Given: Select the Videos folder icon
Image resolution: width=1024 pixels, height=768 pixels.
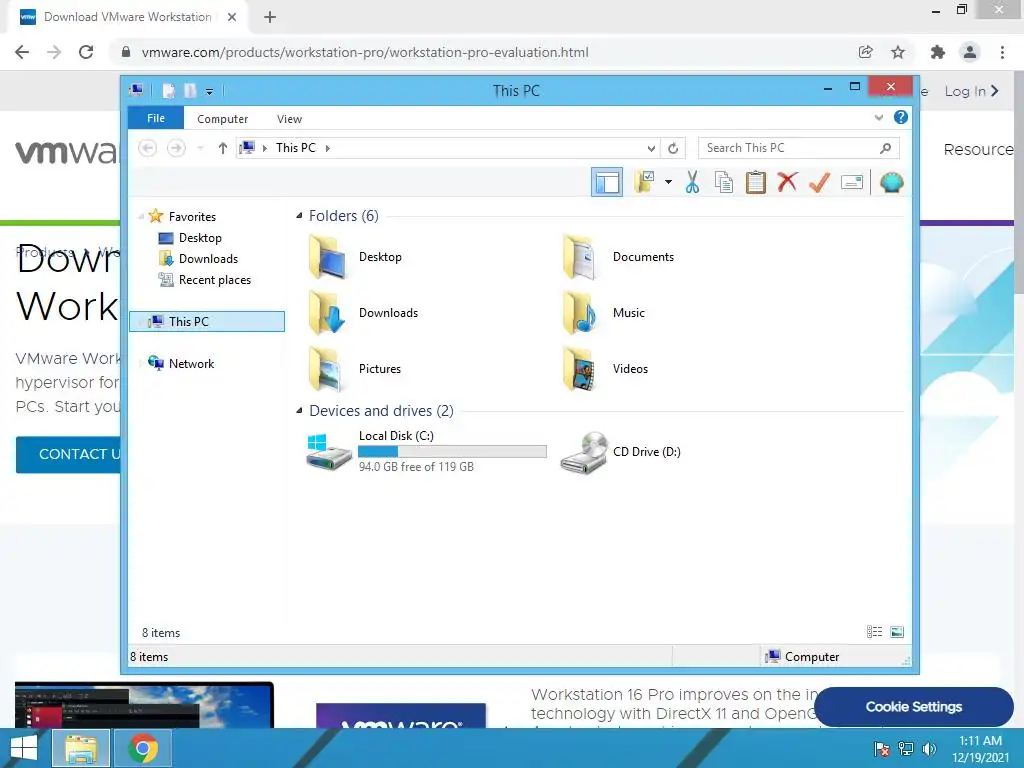Looking at the screenshot, I should (581, 369).
